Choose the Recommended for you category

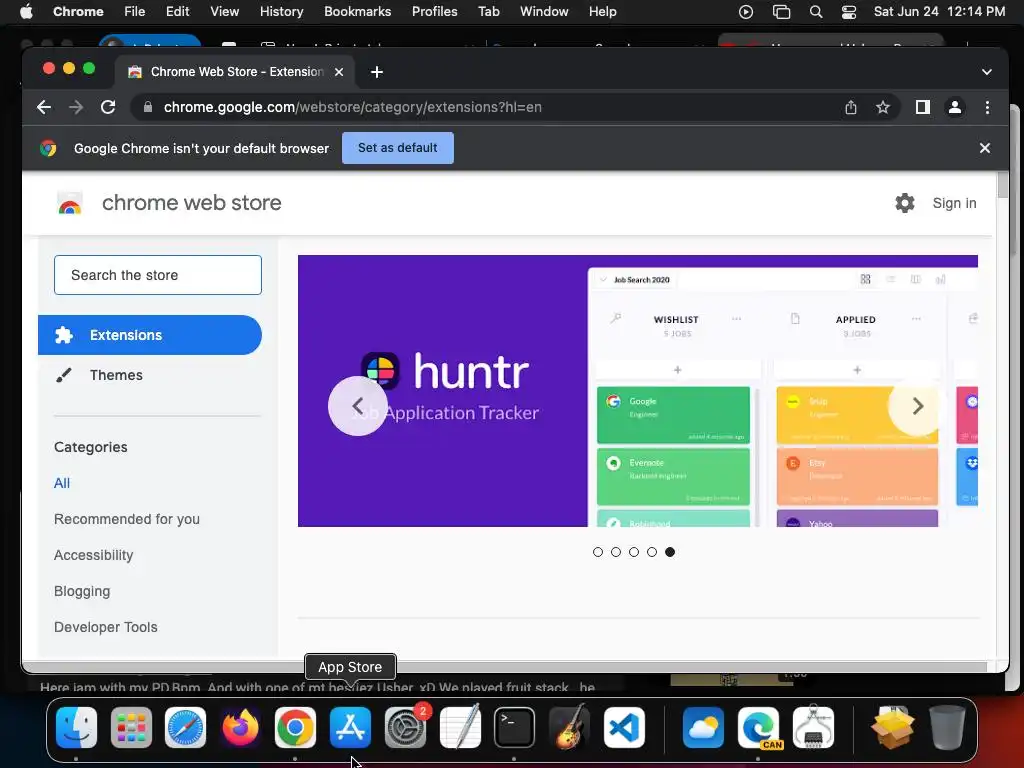coord(127,519)
